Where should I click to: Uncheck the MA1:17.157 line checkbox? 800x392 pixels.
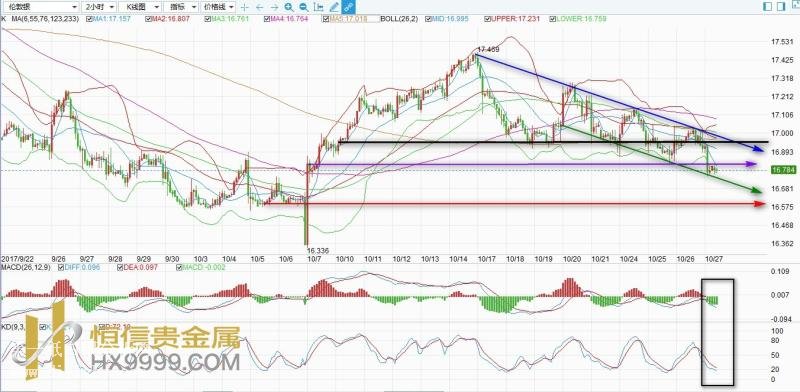[90, 19]
